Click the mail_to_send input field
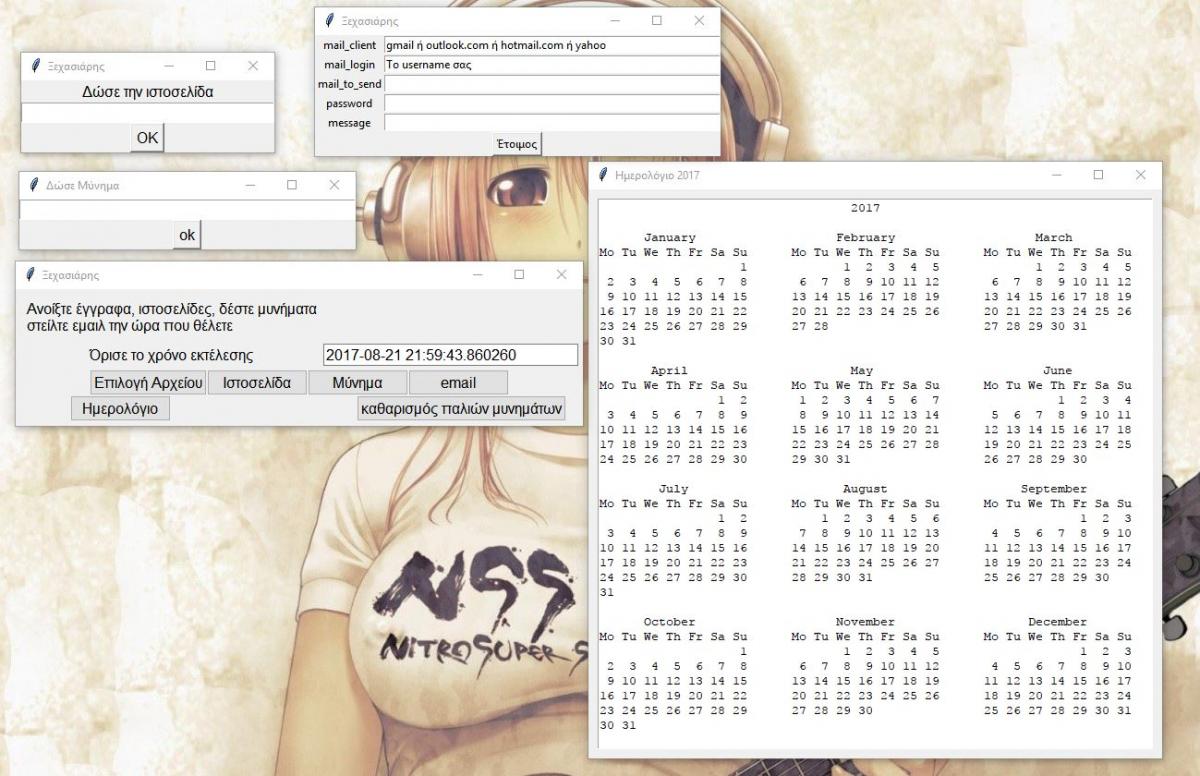Screen dimensions: 1200x776 (551, 84)
